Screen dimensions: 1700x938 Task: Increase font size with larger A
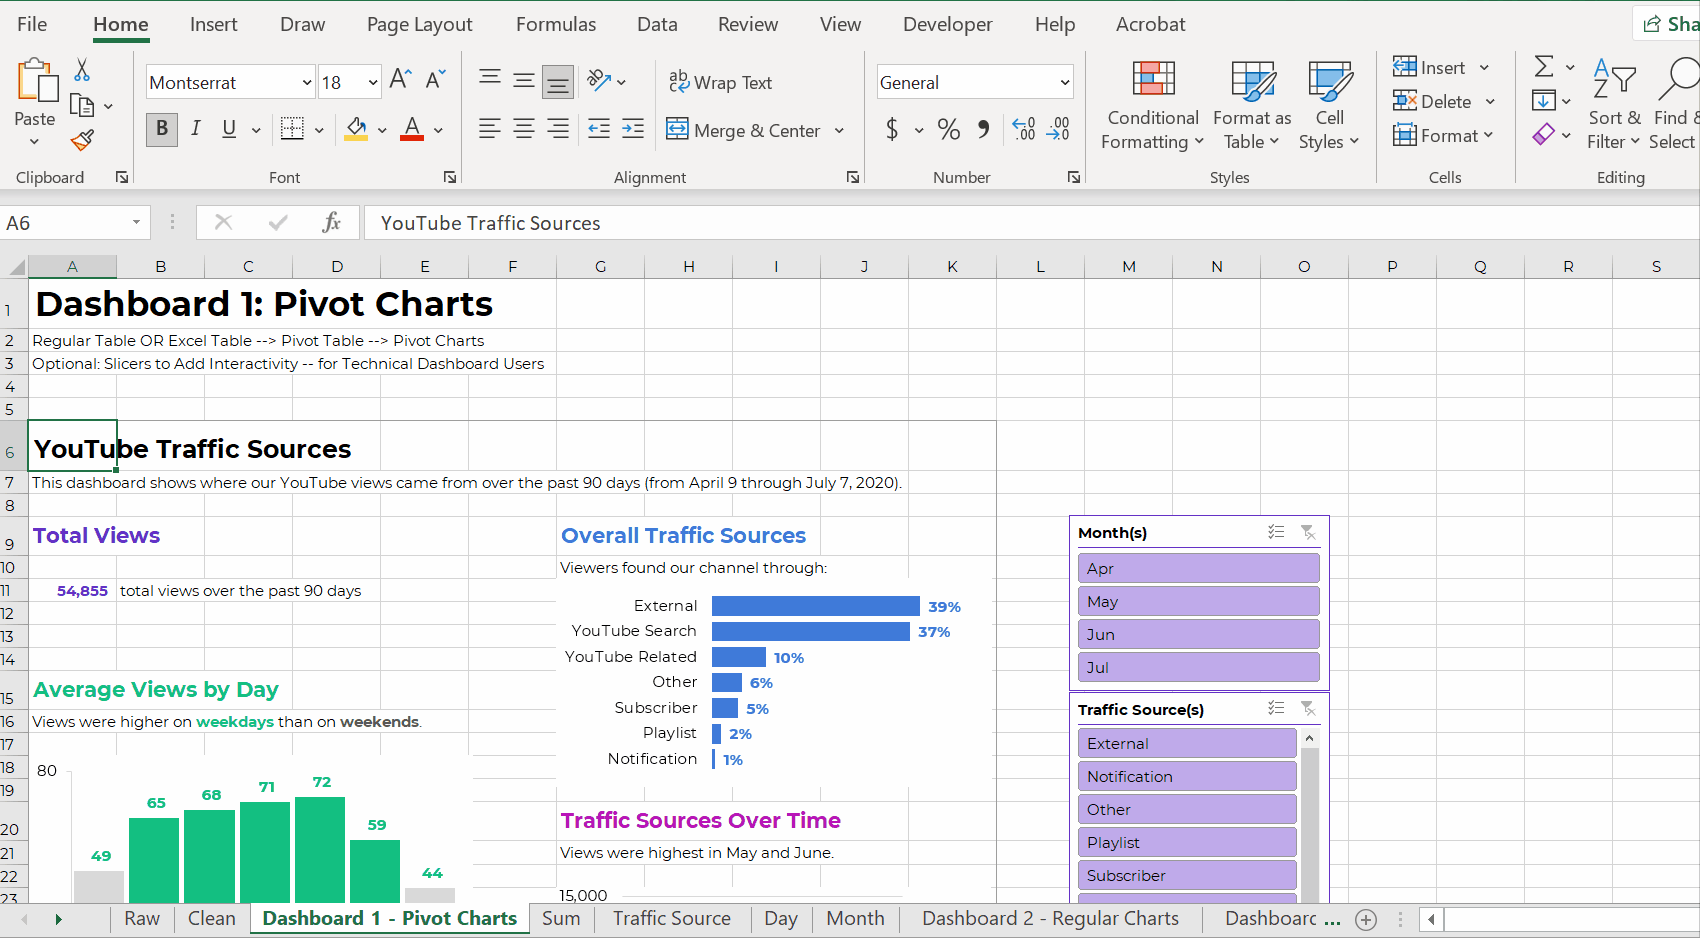pyautogui.click(x=400, y=79)
